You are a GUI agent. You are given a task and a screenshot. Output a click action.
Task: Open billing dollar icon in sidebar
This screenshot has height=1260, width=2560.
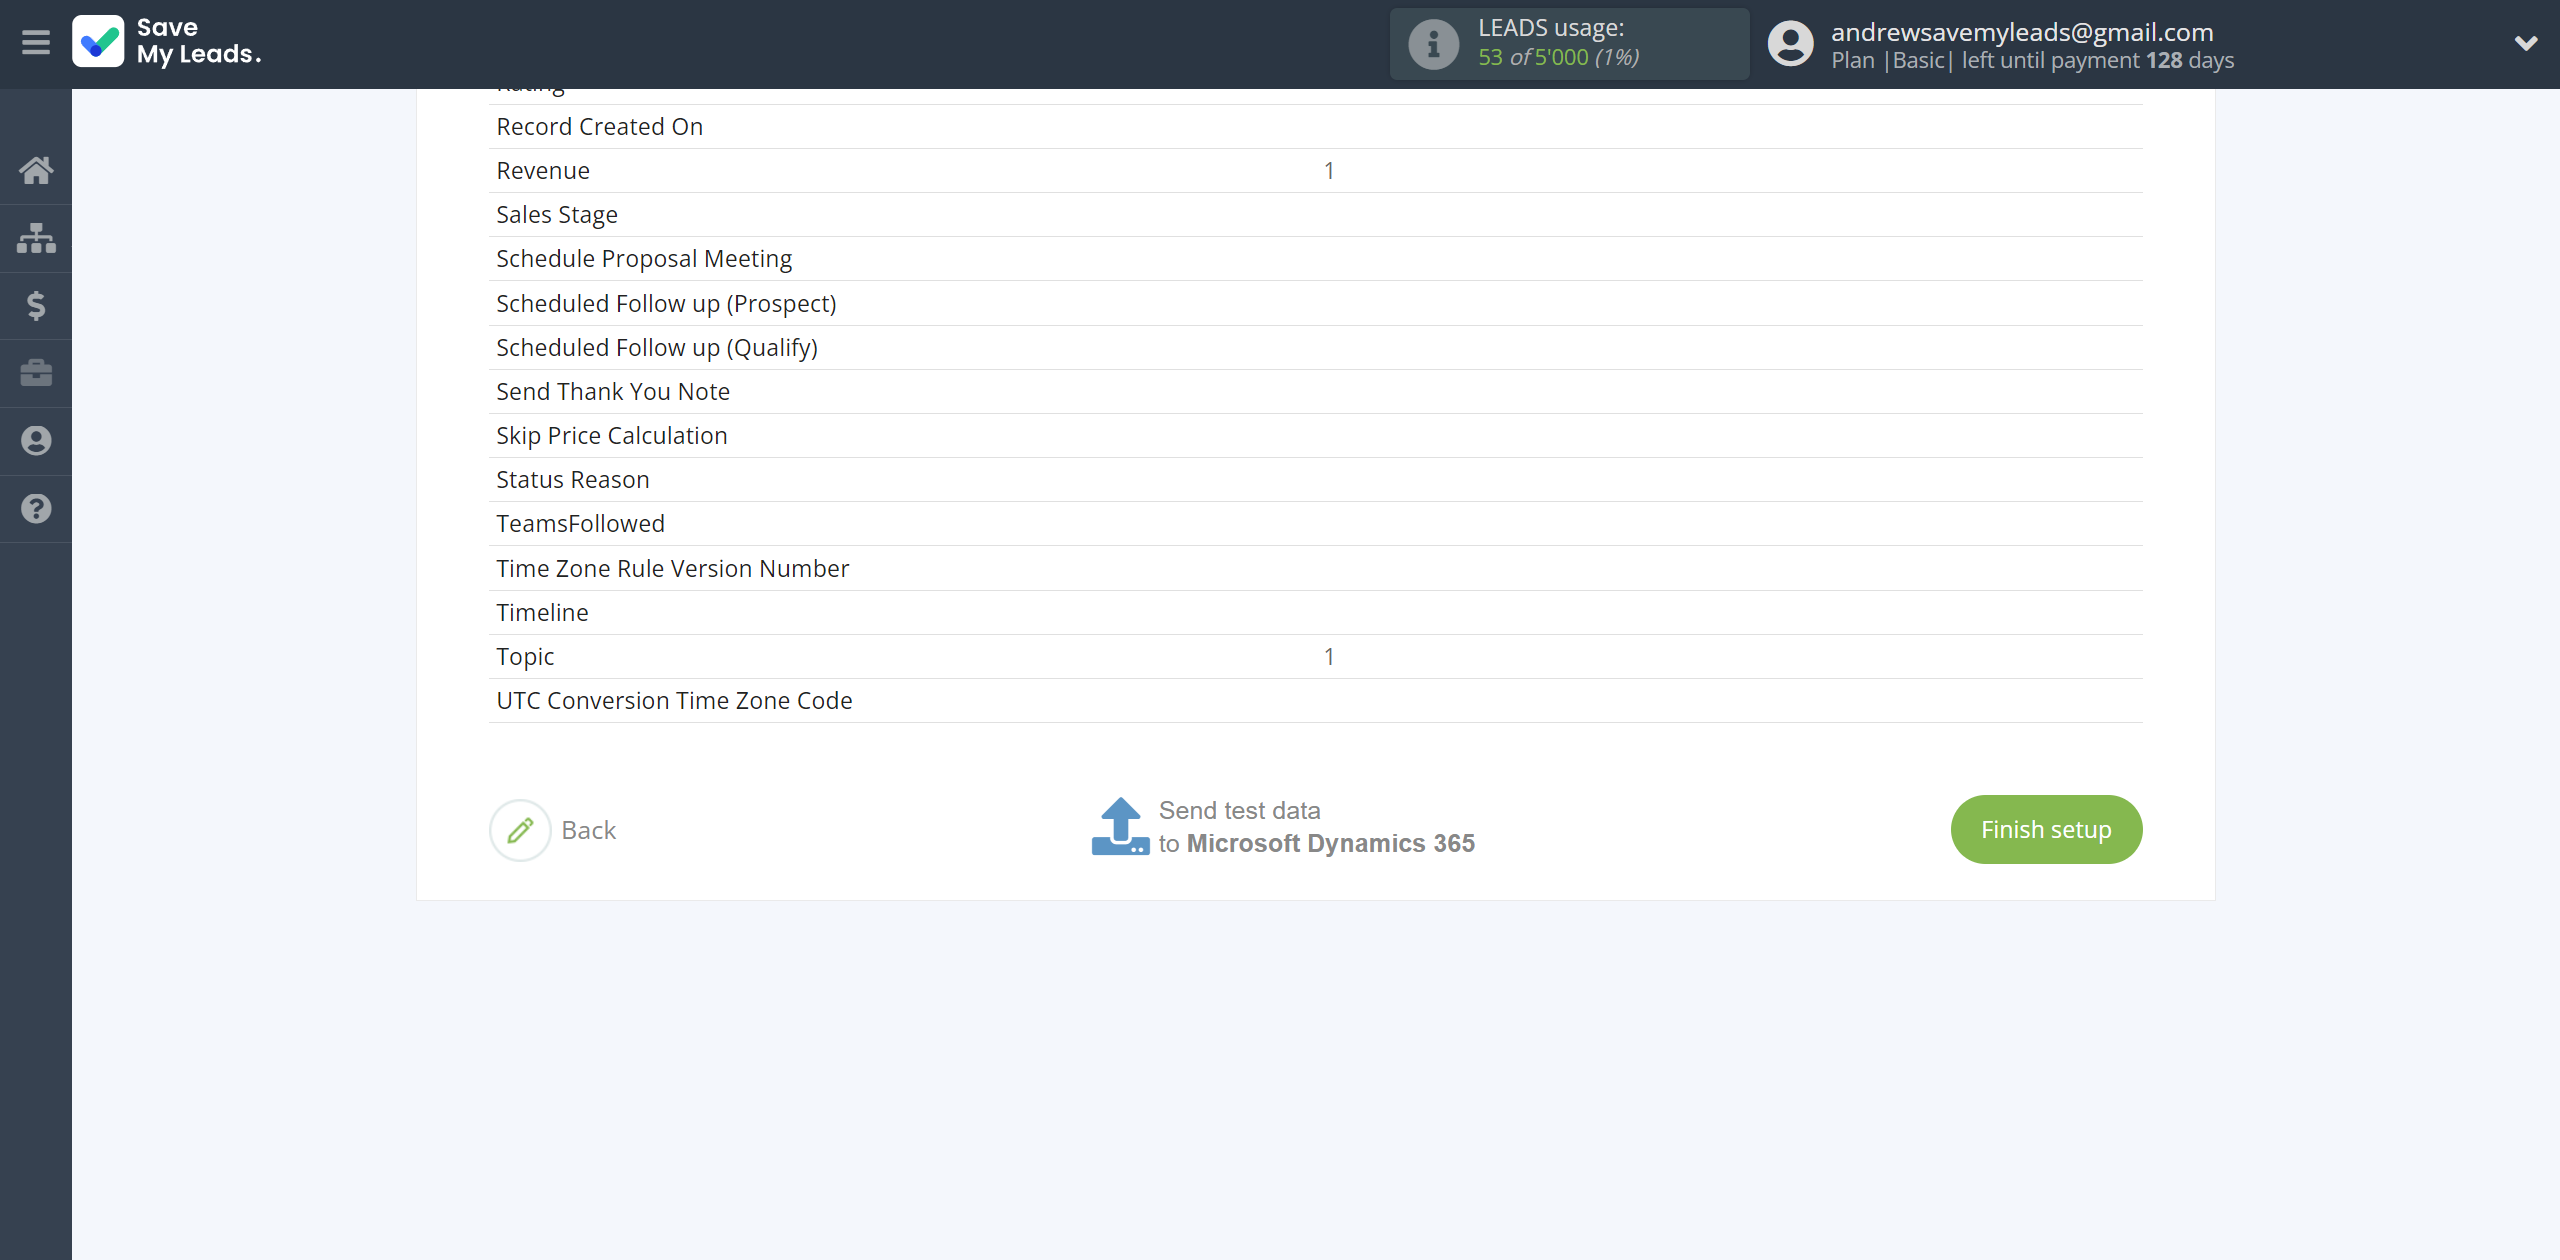36,305
